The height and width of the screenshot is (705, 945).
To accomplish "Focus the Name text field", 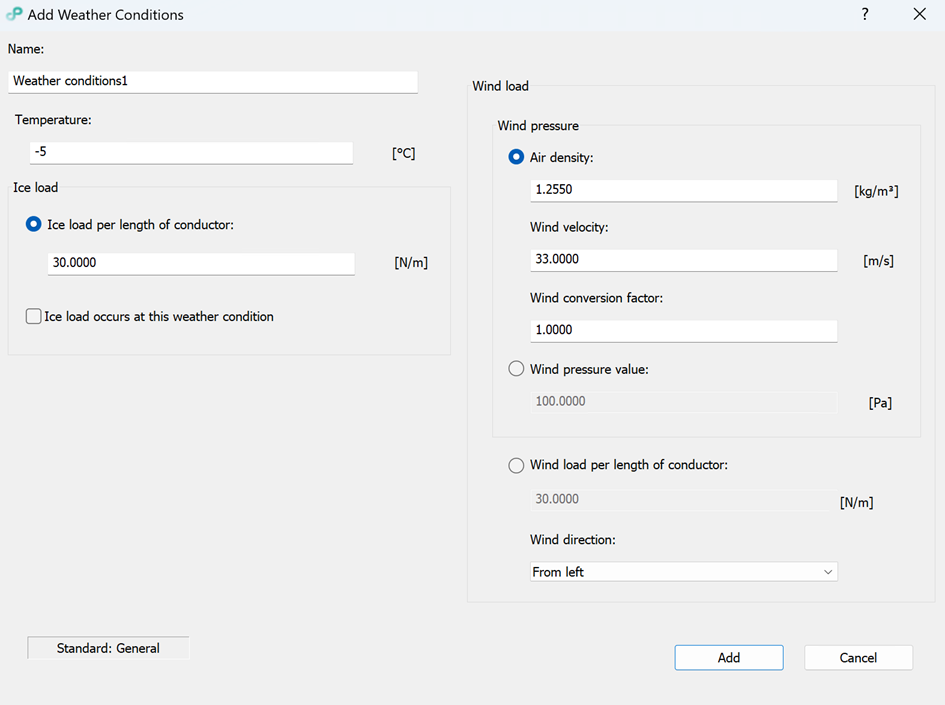I will (212, 81).
